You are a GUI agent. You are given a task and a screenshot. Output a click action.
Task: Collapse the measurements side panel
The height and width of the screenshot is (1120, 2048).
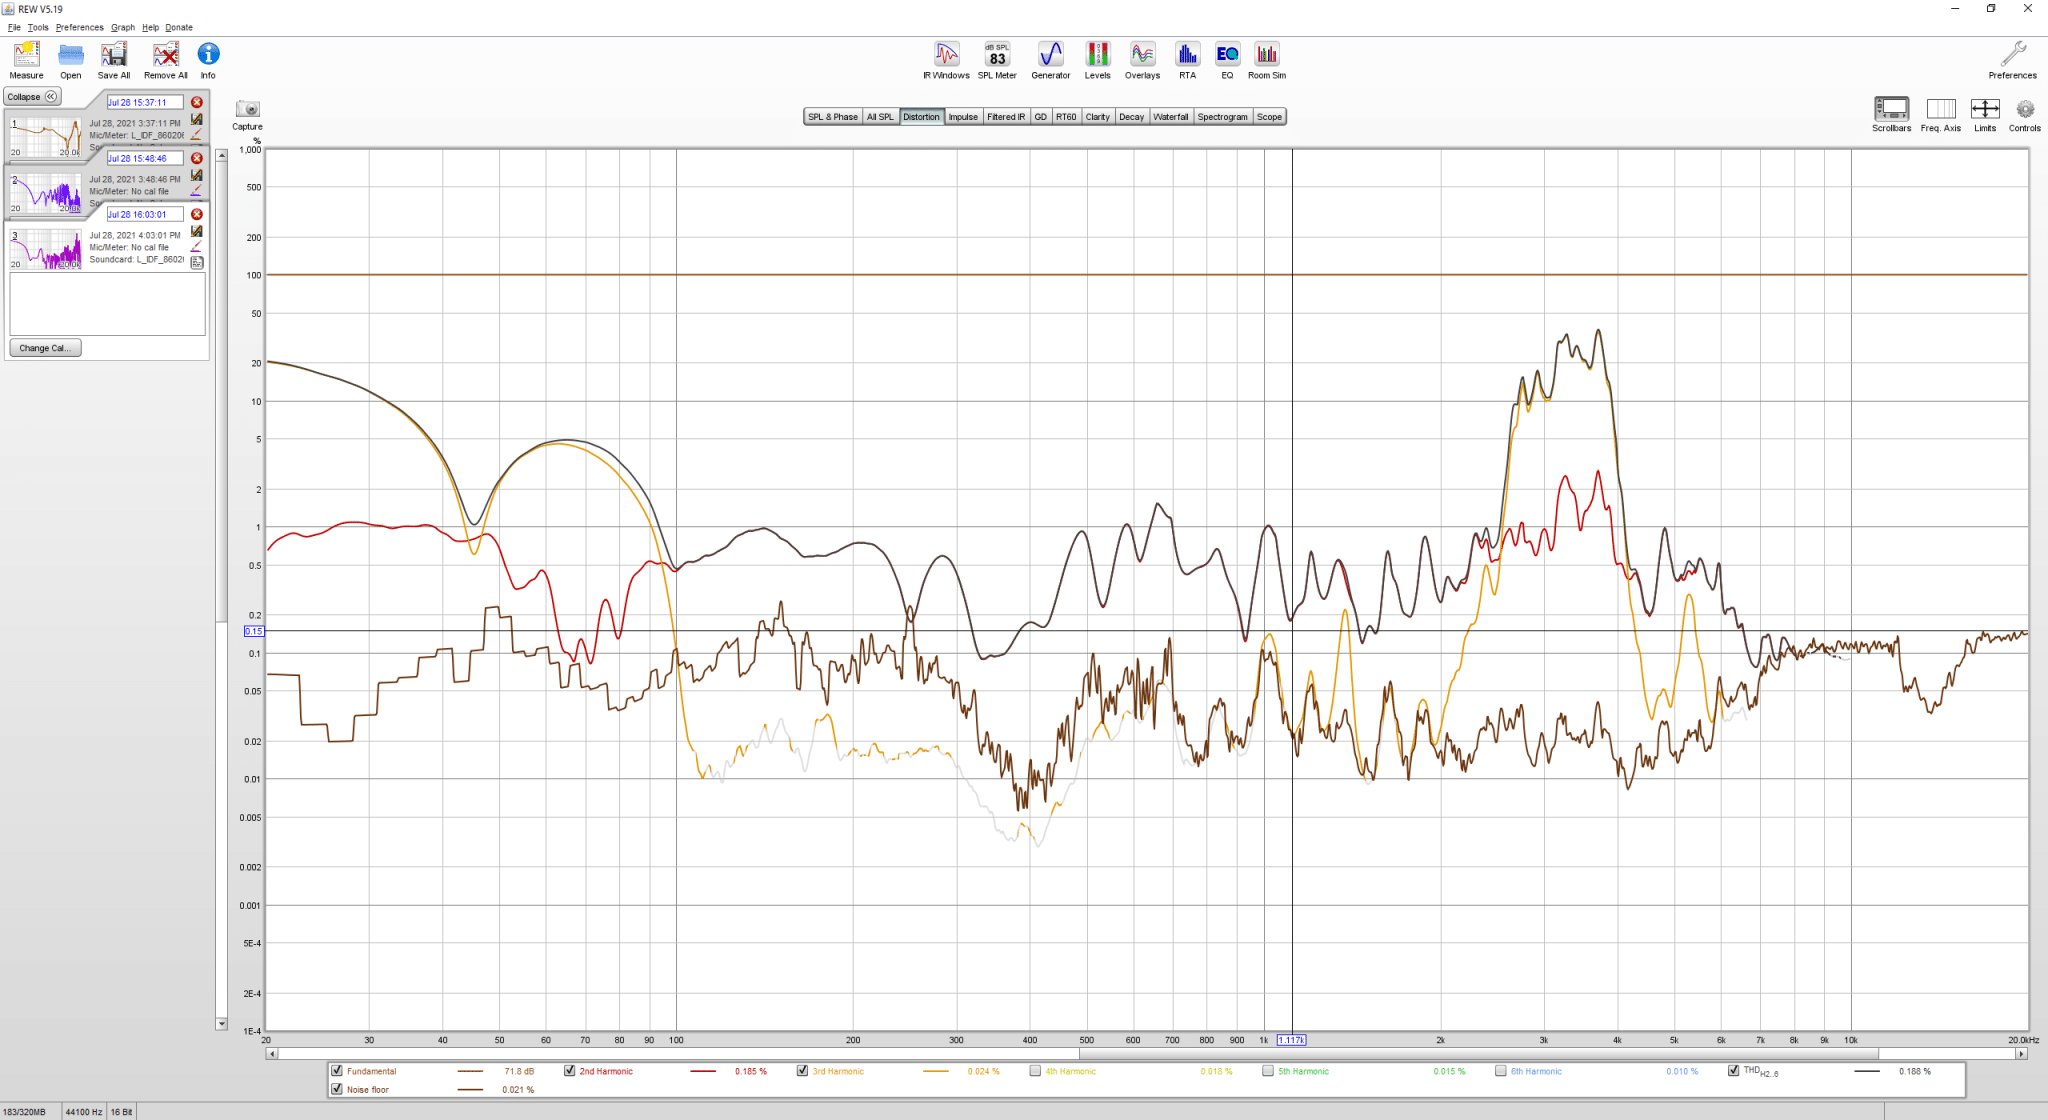[x=33, y=97]
